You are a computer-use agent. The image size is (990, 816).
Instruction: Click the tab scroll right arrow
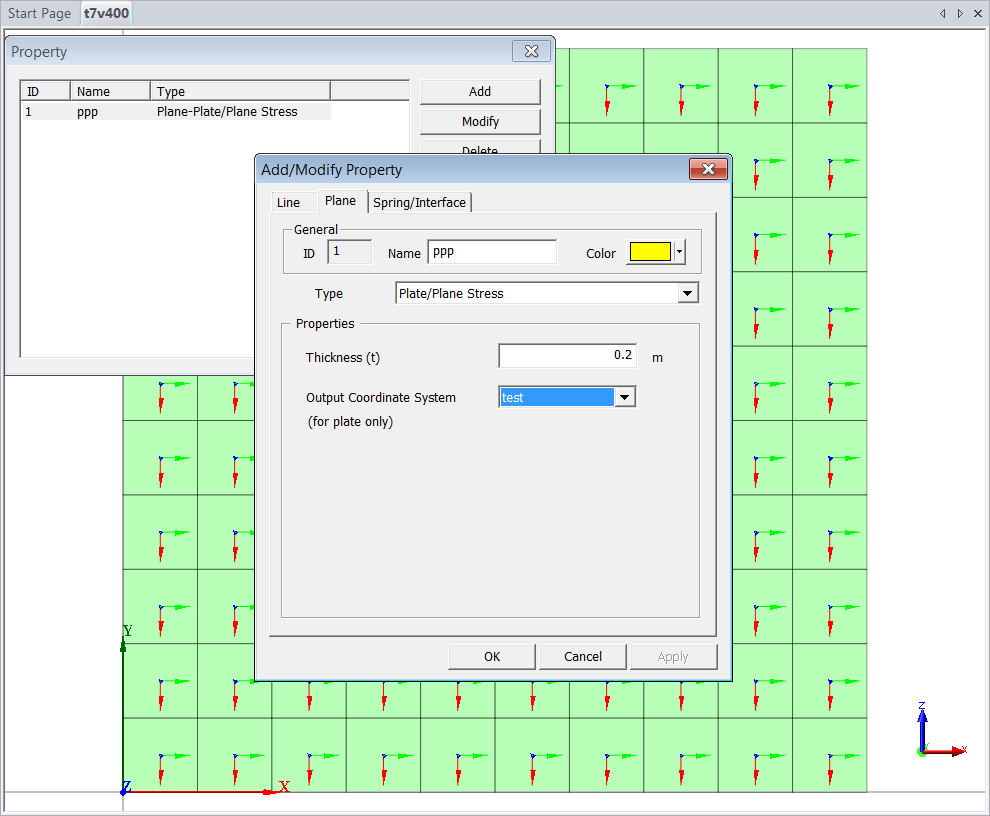click(960, 14)
